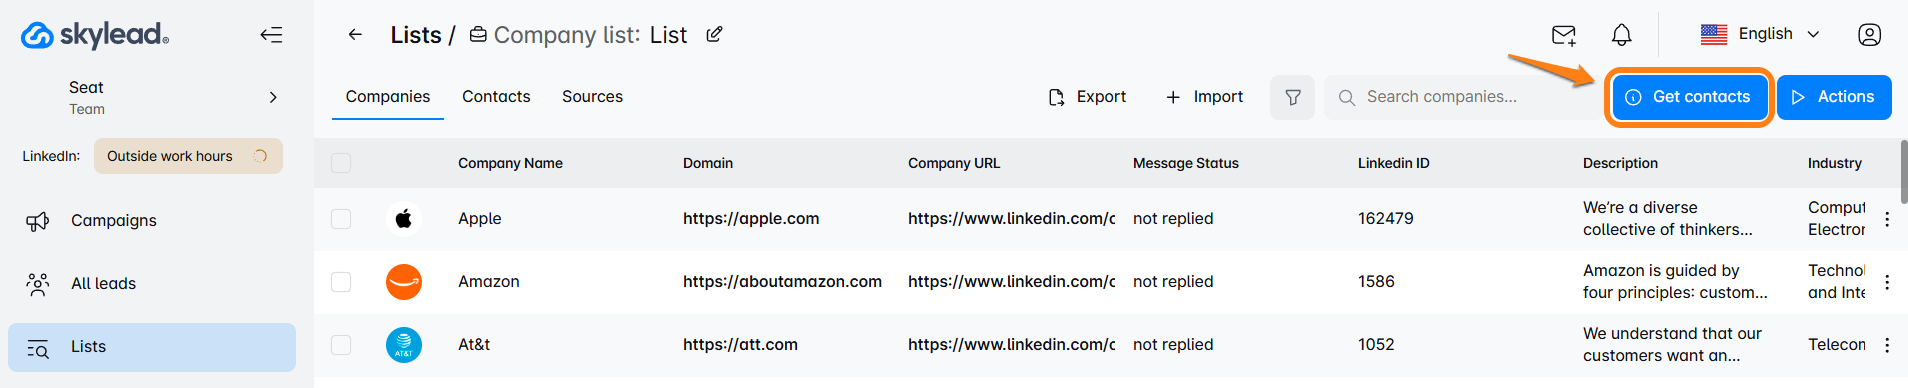Open the notifications bell
The height and width of the screenshot is (388, 1908).
pyautogui.click(x=1622, y=35)
